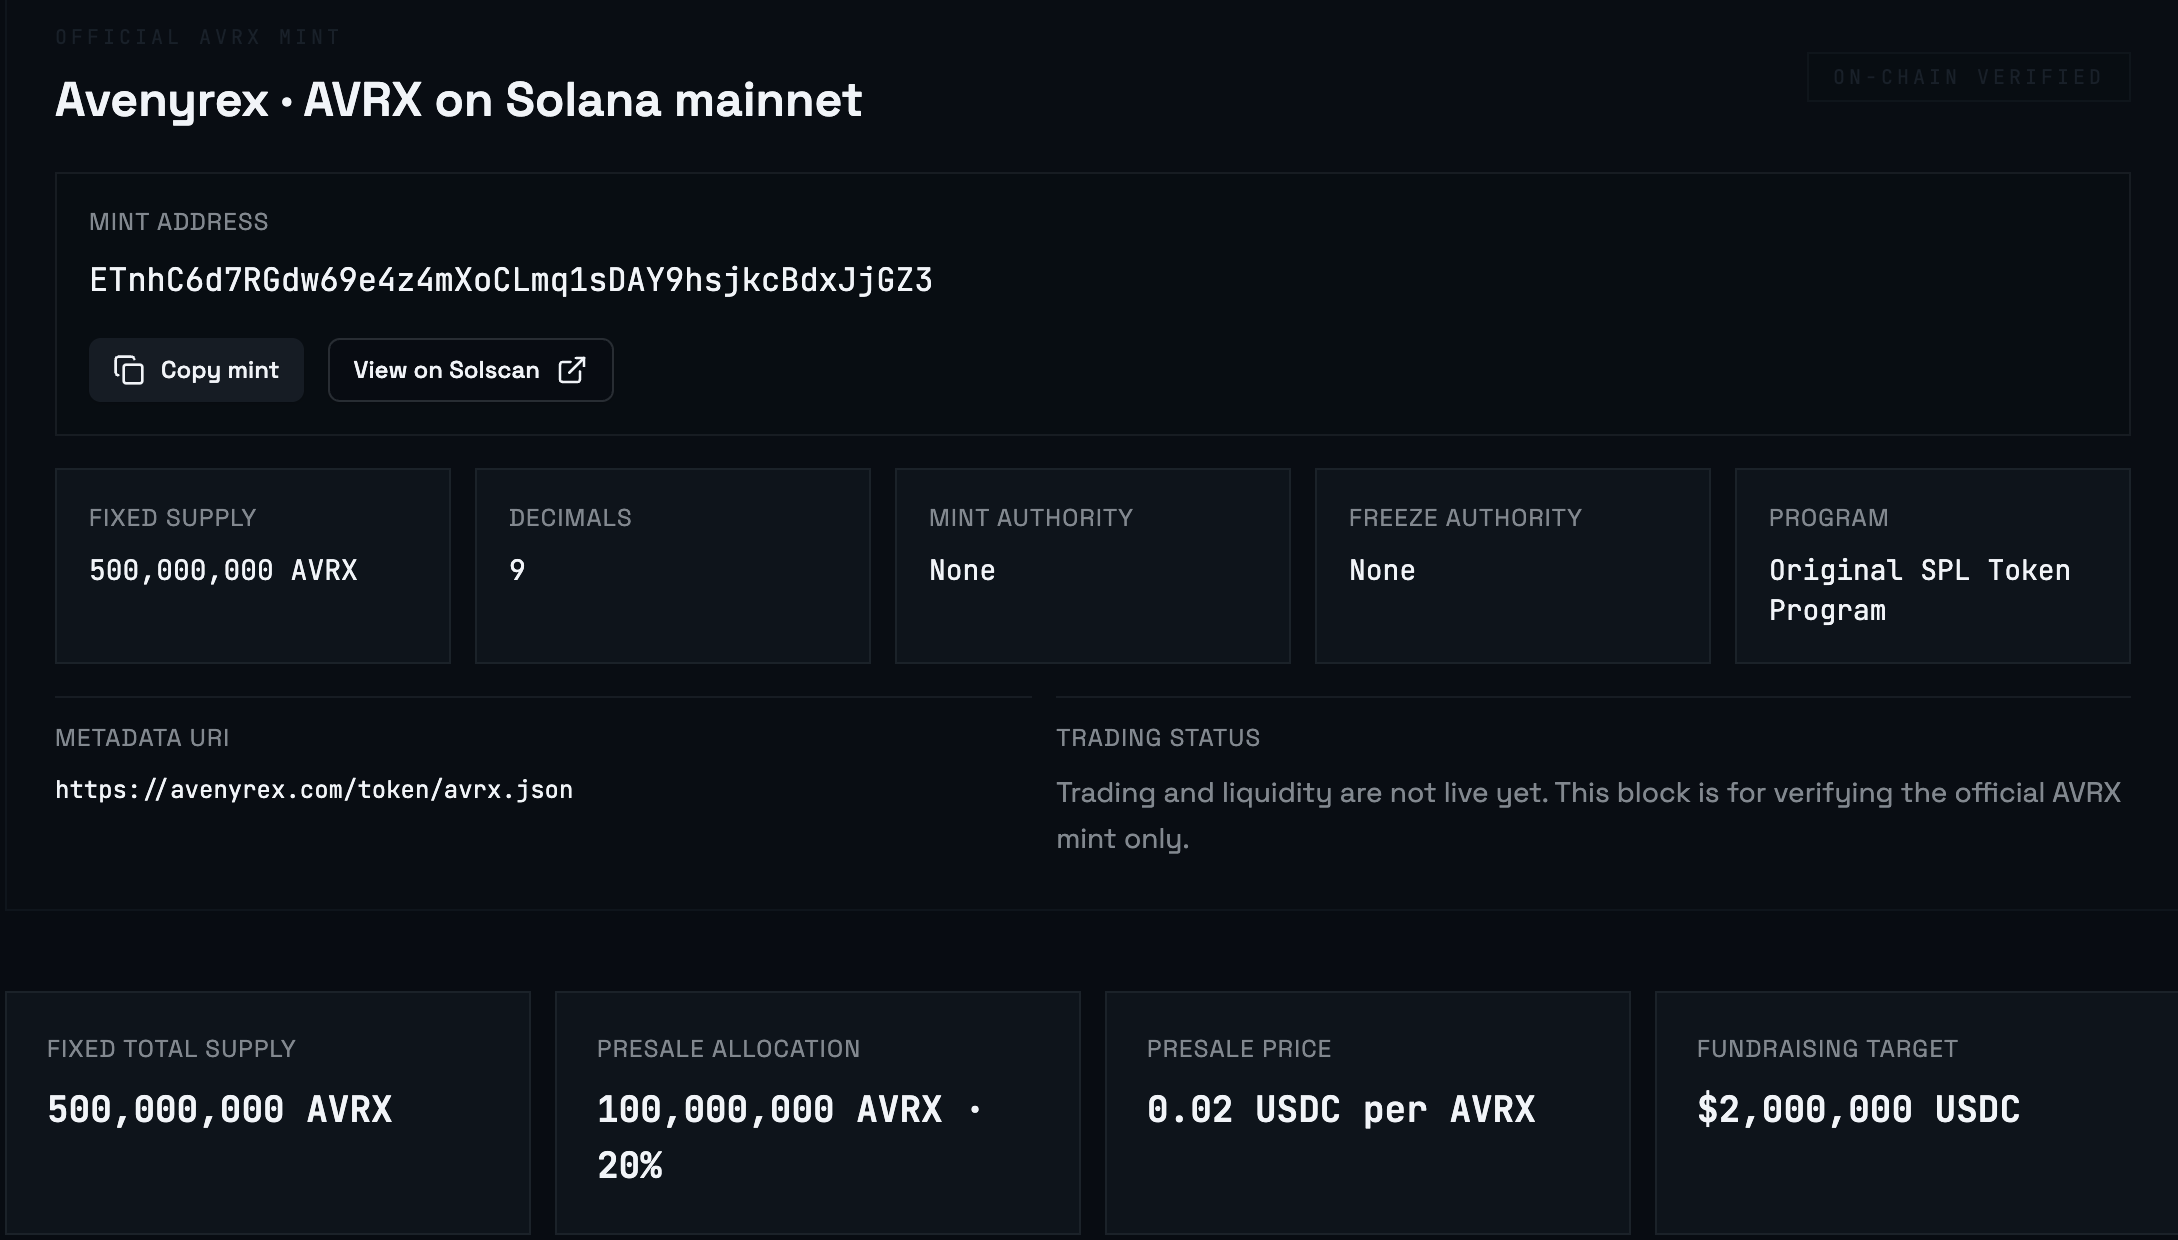Click the Copy mint button label
The image size is (2178, 1240).
click(219, 370)
